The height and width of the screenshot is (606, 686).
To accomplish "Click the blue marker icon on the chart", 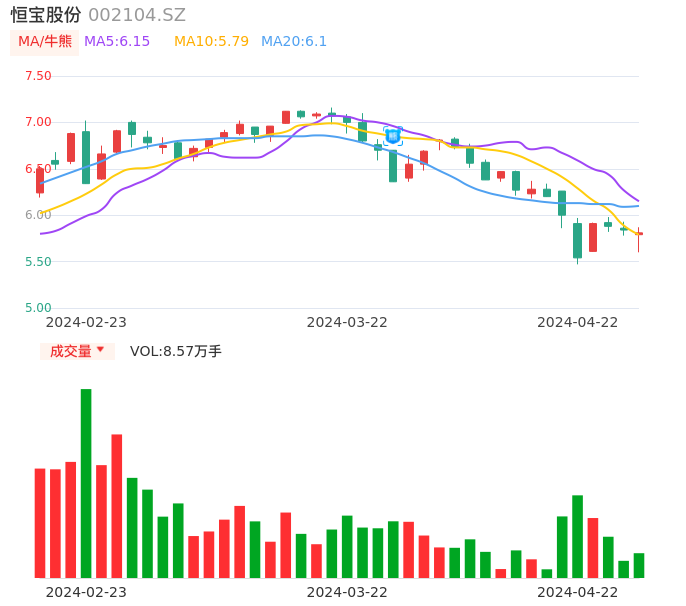I will pos(393,135).
